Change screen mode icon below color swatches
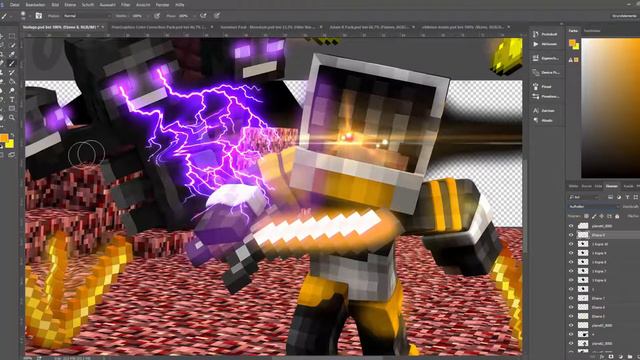This screenshot has width=640, height=360. (11, 155)
